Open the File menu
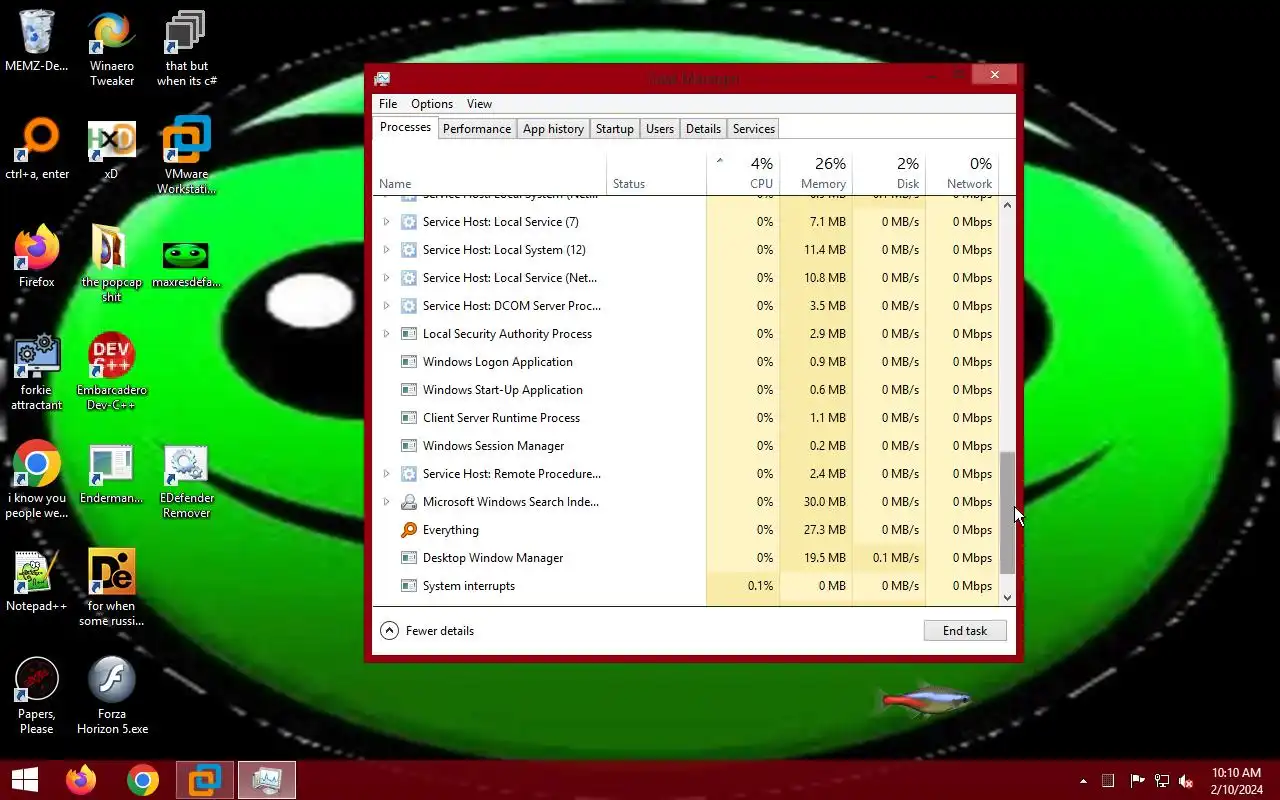Image resolution: width=1280 pixels, height=800 pixels. click(388, 104)
